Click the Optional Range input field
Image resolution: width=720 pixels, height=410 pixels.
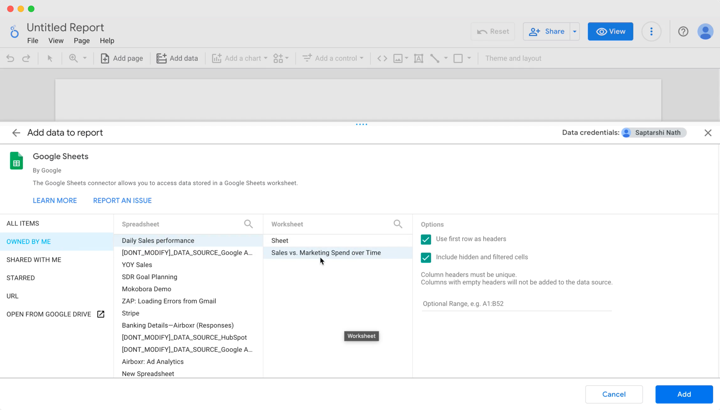(x=517, y=304)
